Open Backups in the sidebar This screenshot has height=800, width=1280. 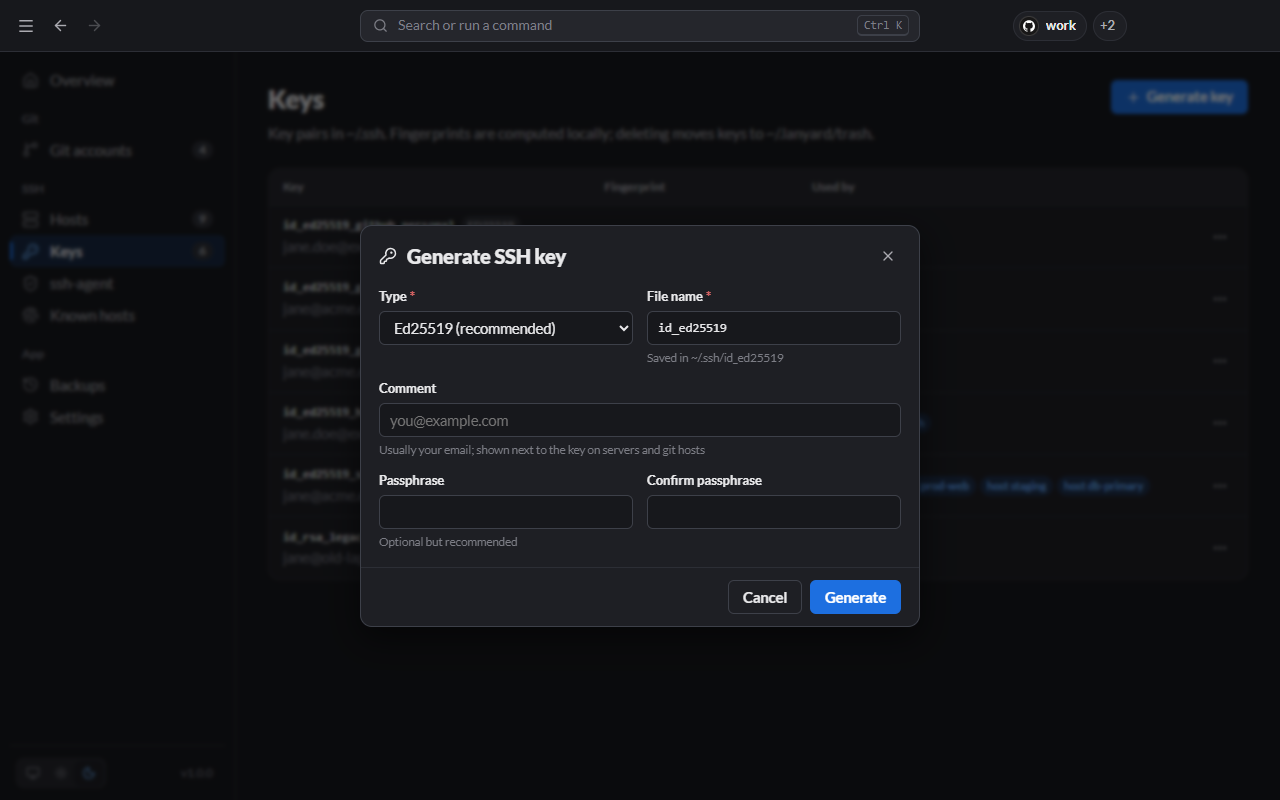(118, 385)
